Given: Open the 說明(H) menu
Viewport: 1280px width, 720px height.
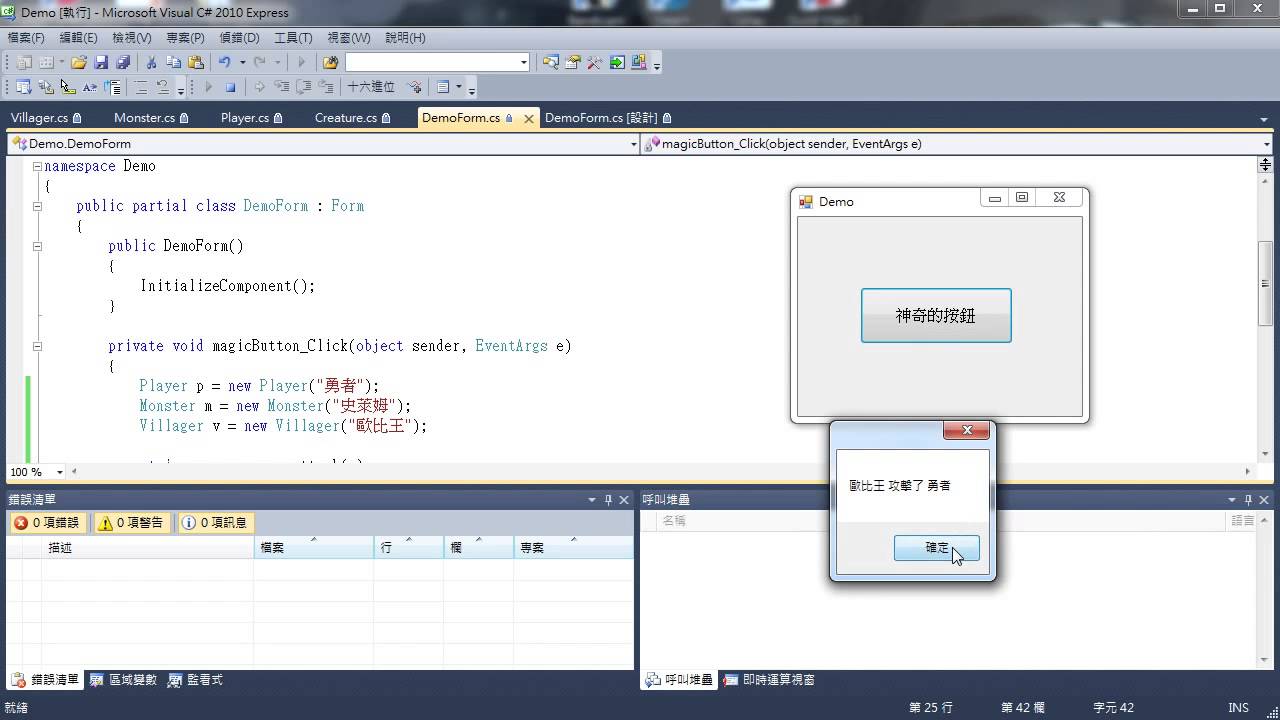Looking at the screenshot, I should click(405, 37).
